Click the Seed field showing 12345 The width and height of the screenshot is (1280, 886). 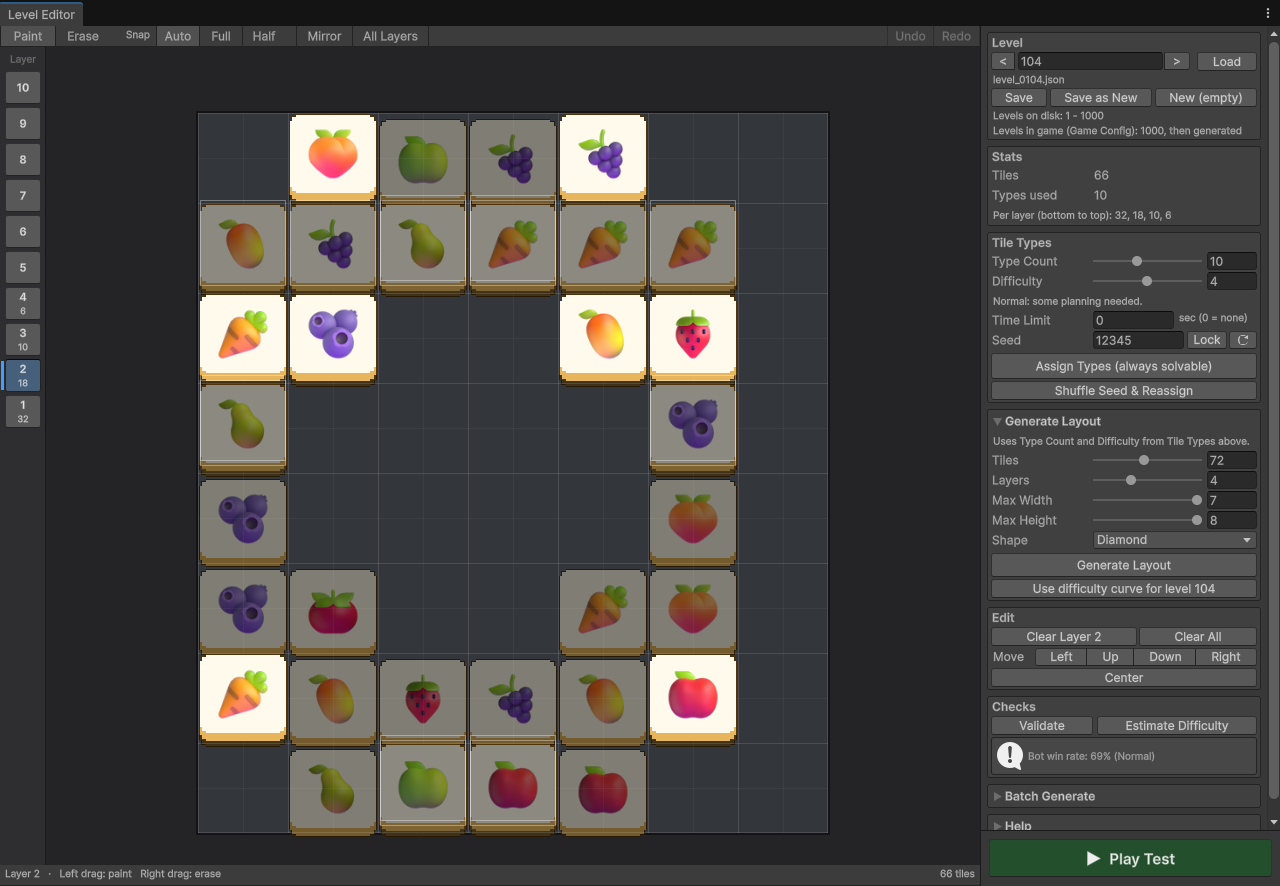tap(1138, 340)
